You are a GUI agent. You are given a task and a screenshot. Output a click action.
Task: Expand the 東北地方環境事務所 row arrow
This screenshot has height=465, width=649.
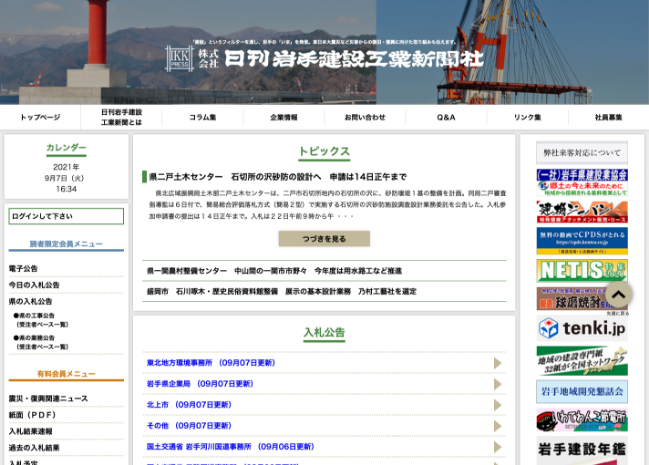point(498,363)
